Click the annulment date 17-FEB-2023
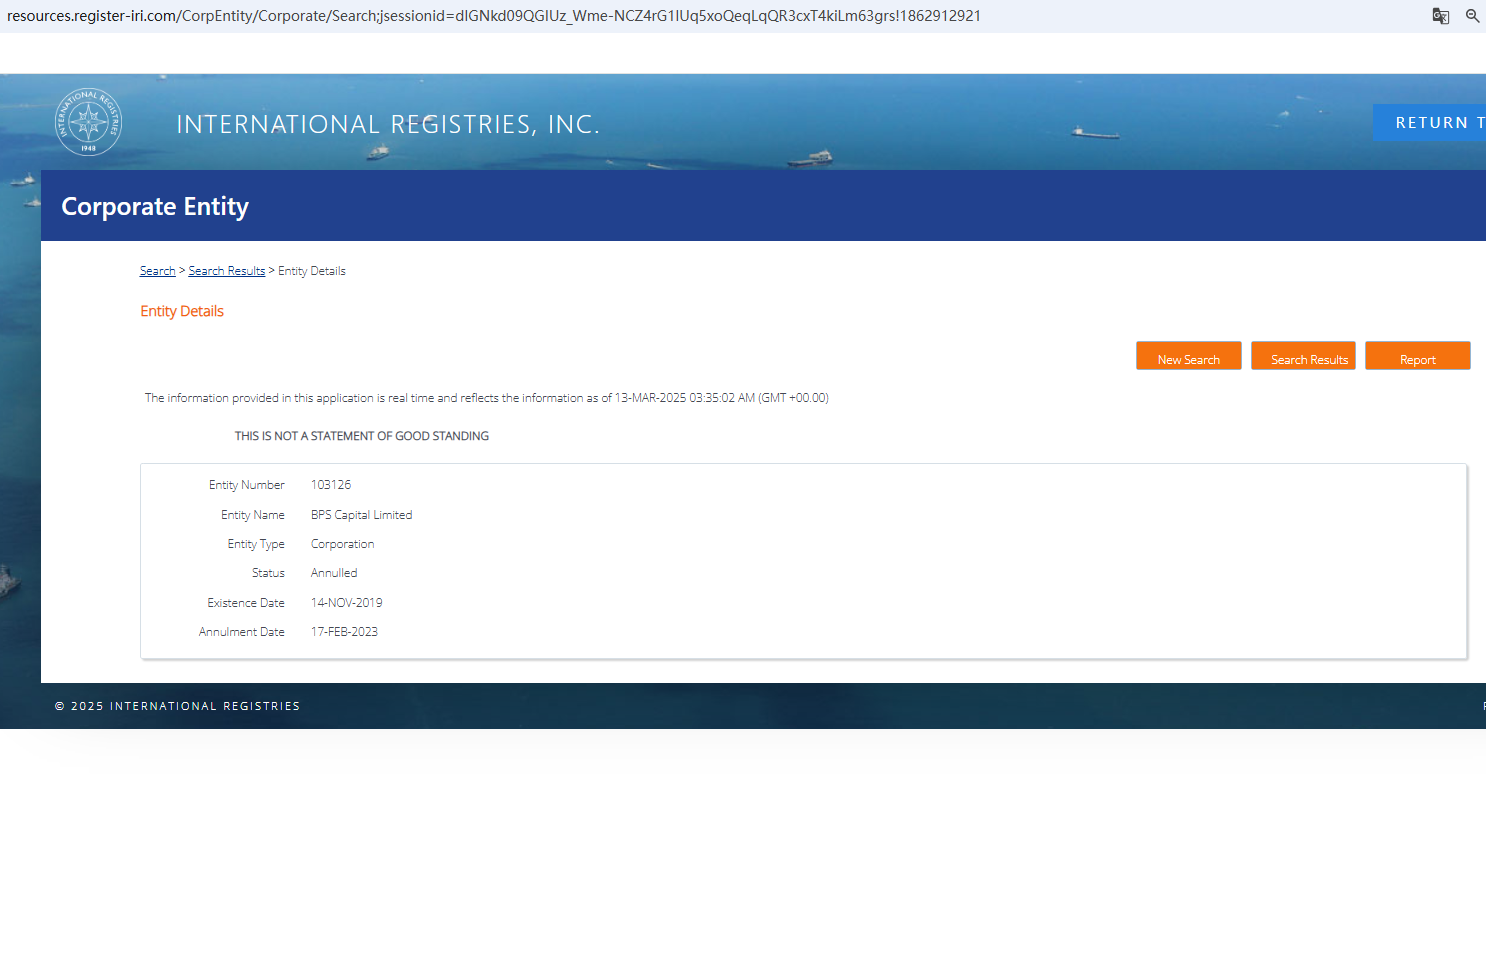 point(344,632)
